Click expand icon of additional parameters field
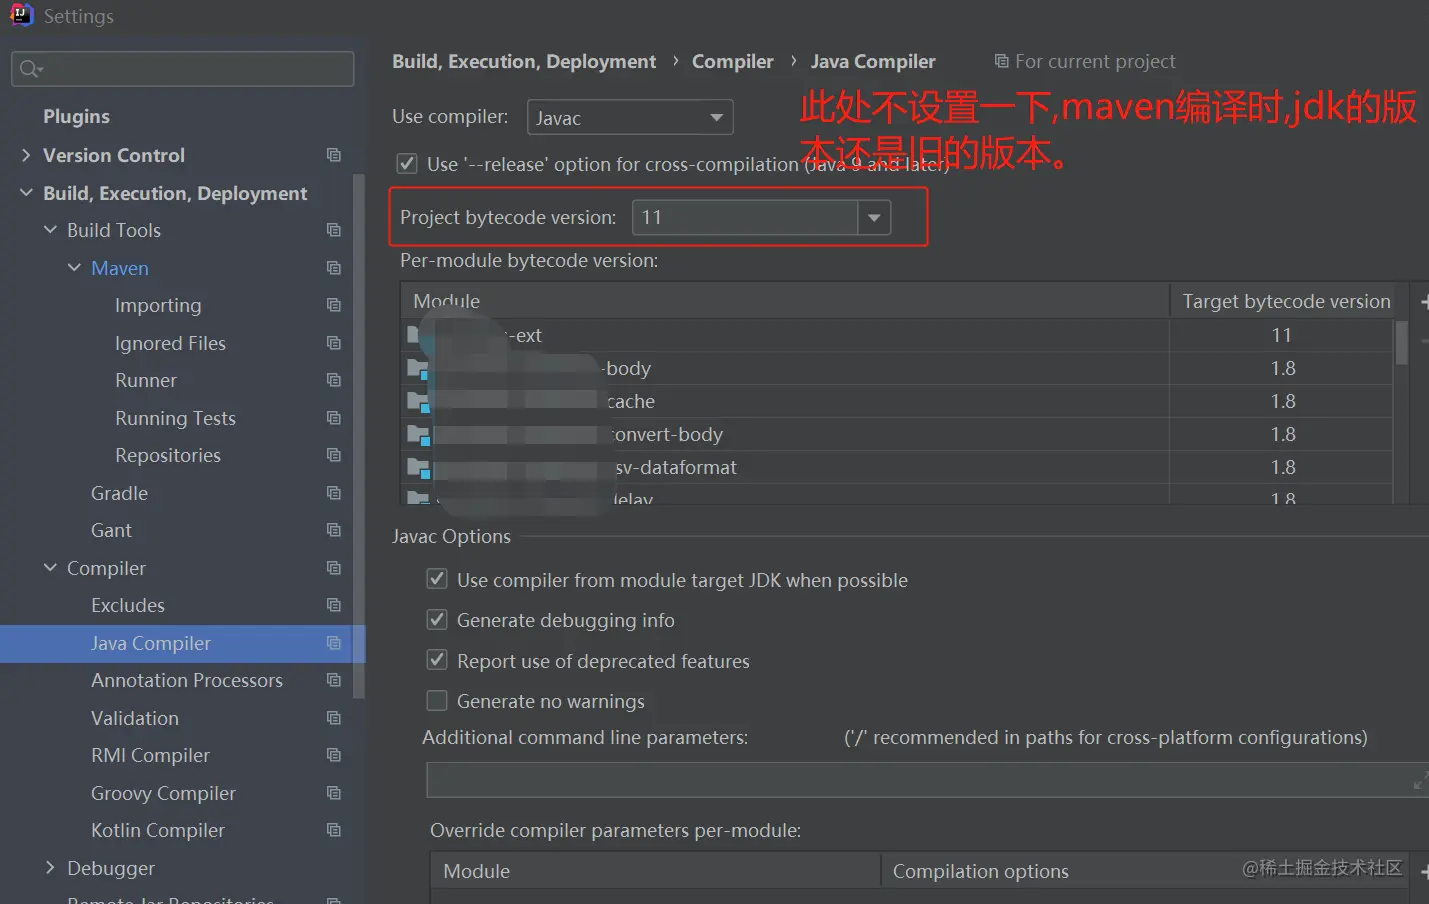This screenshot has height=904, width=1429. (1420, 780)
